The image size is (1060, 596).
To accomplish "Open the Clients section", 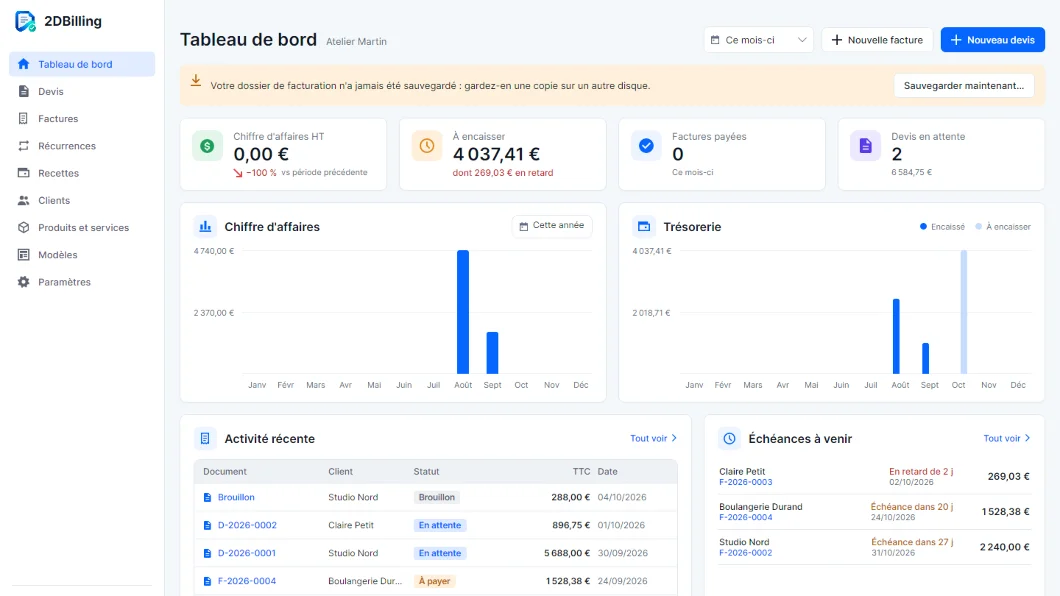I will point(82,200).
